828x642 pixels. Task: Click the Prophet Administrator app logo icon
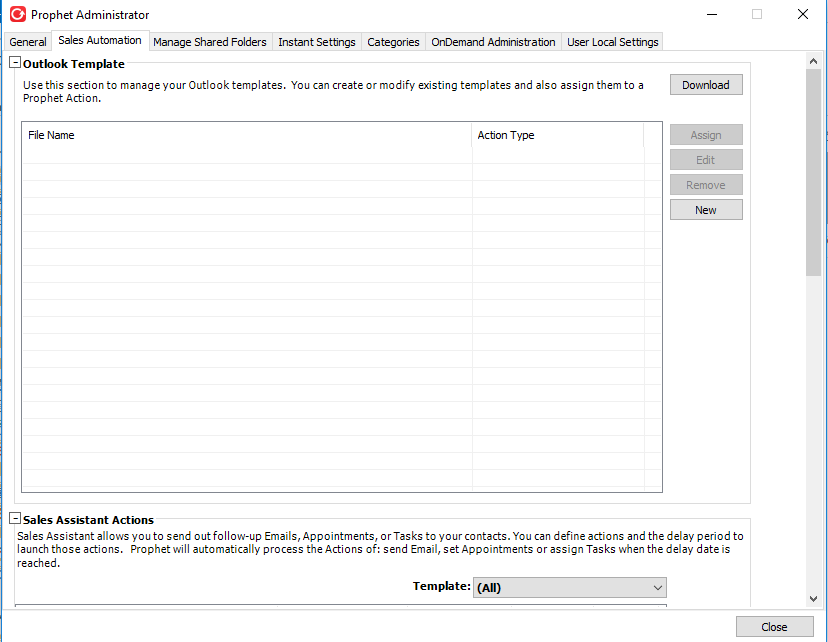[18, 14]
